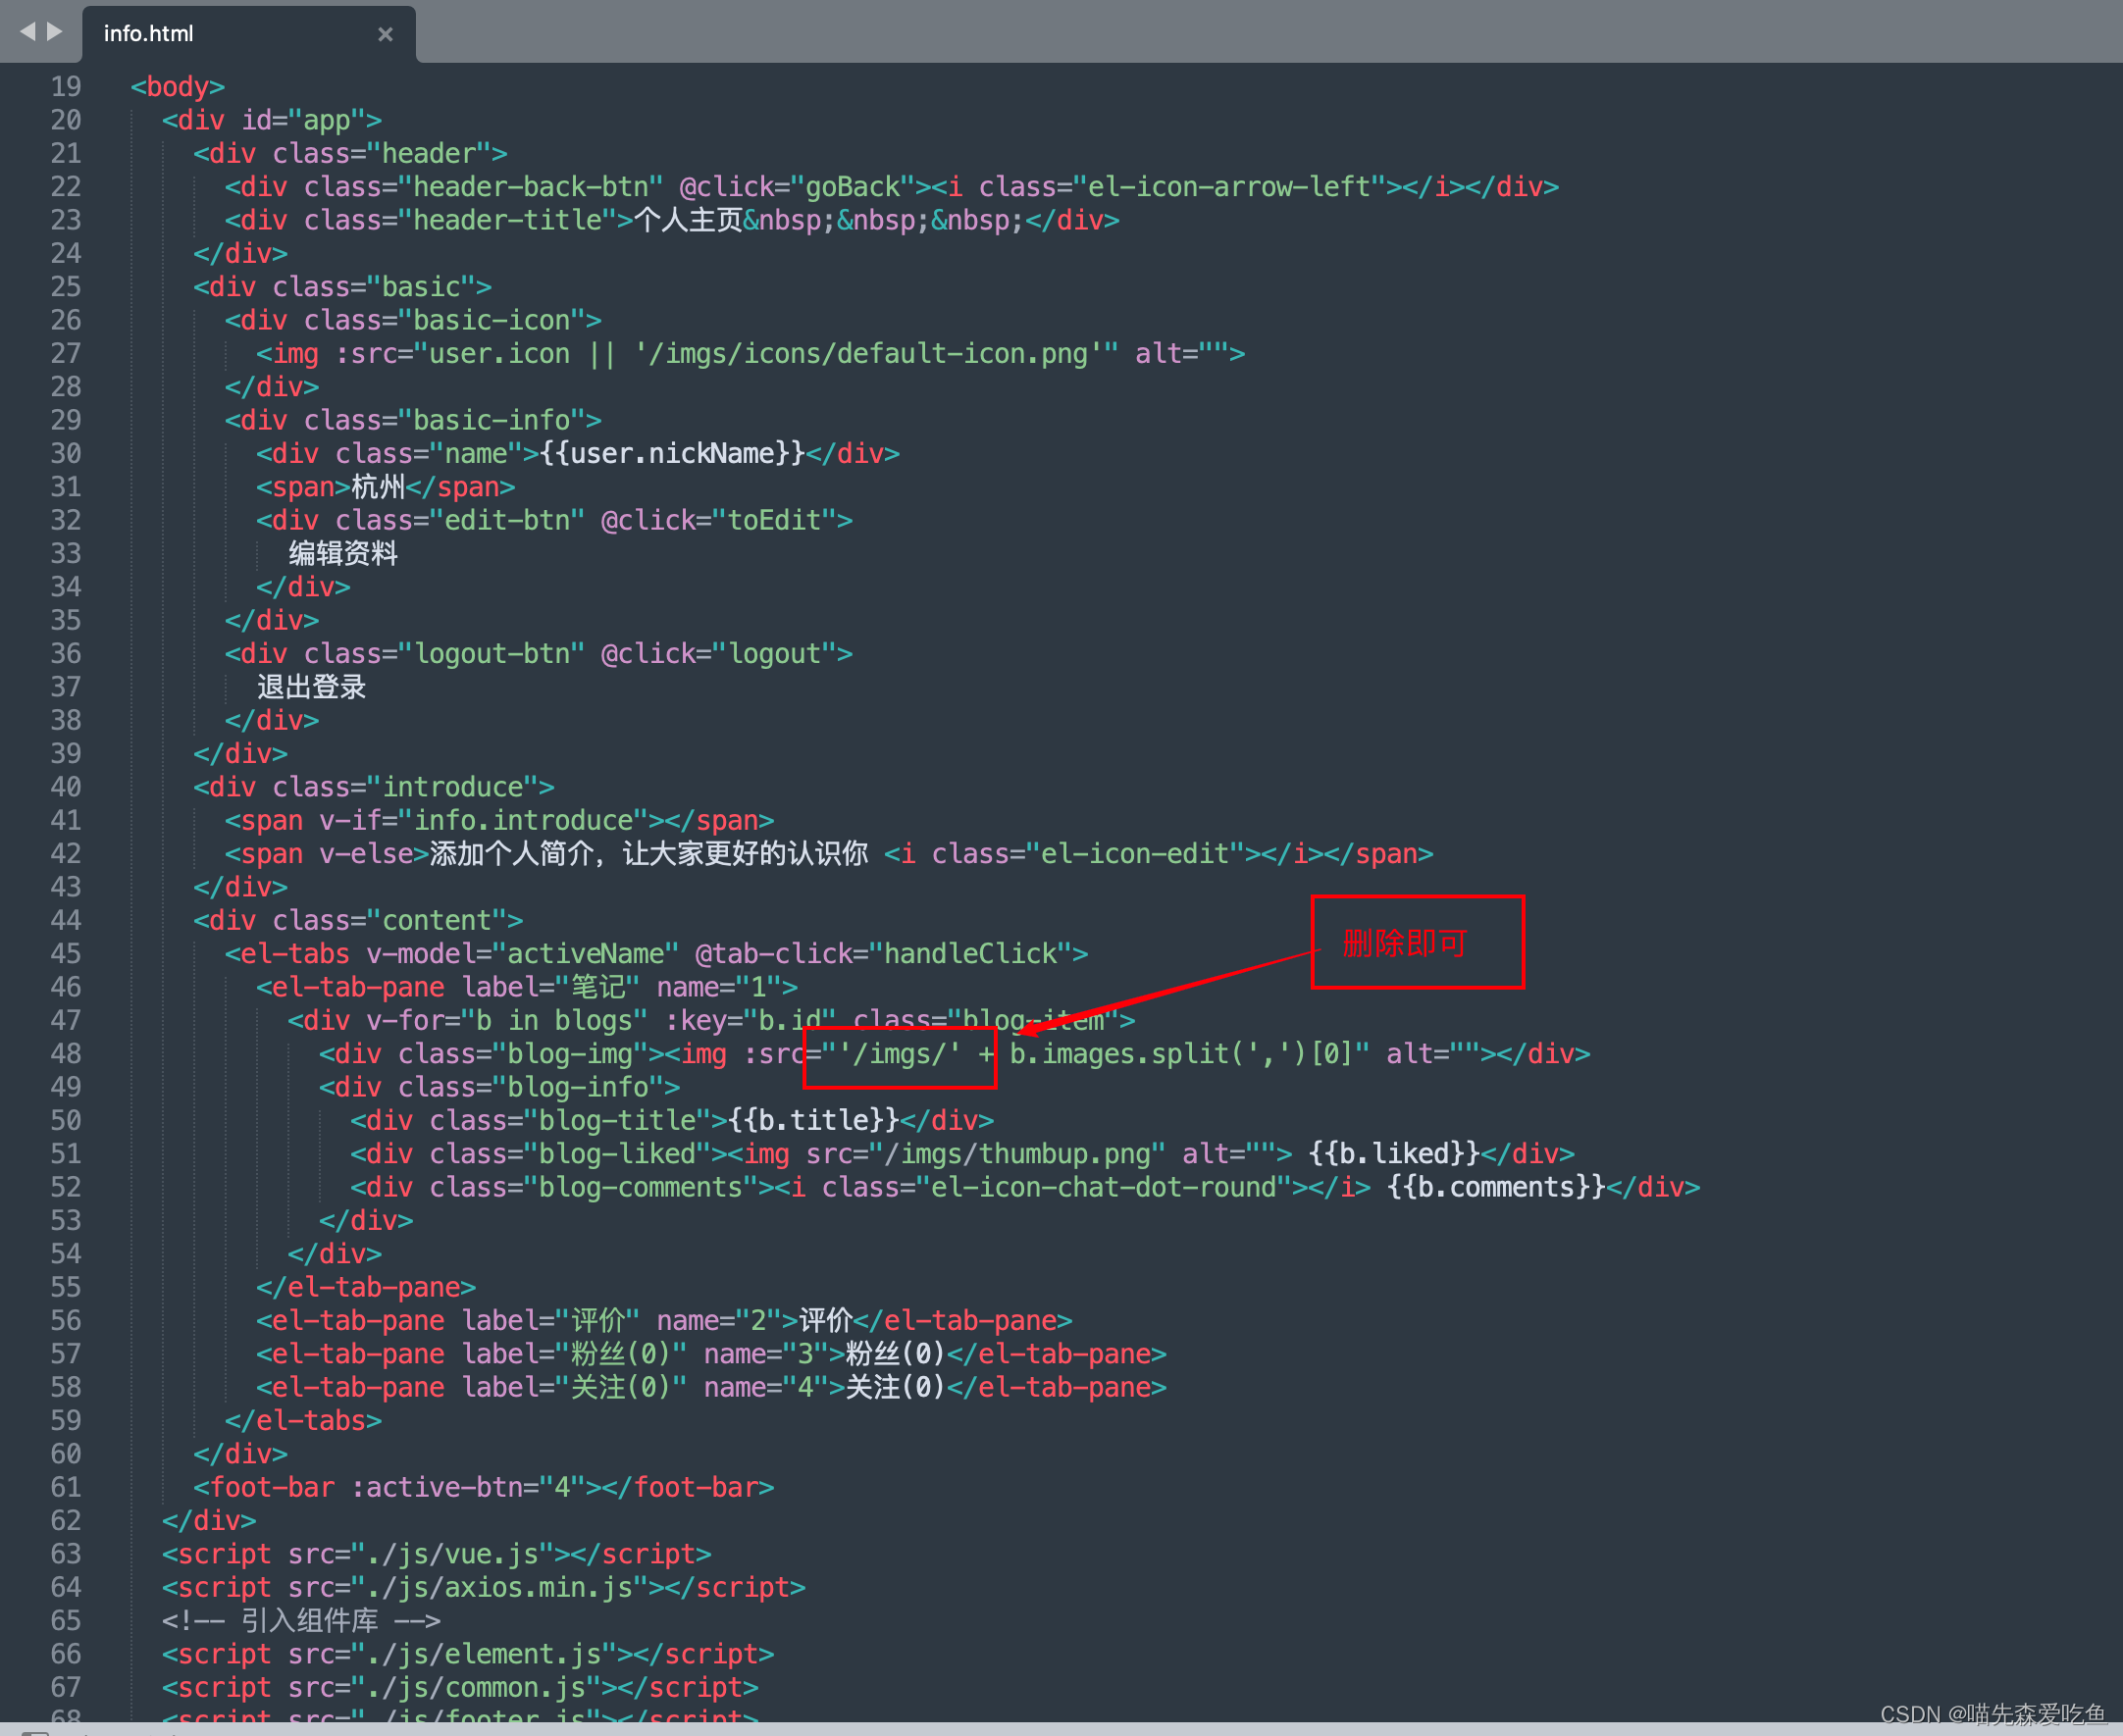The image size is (2123, 1736).
Task: Click the '/imgs/' string in the src
Action: tap(900, 1054)
